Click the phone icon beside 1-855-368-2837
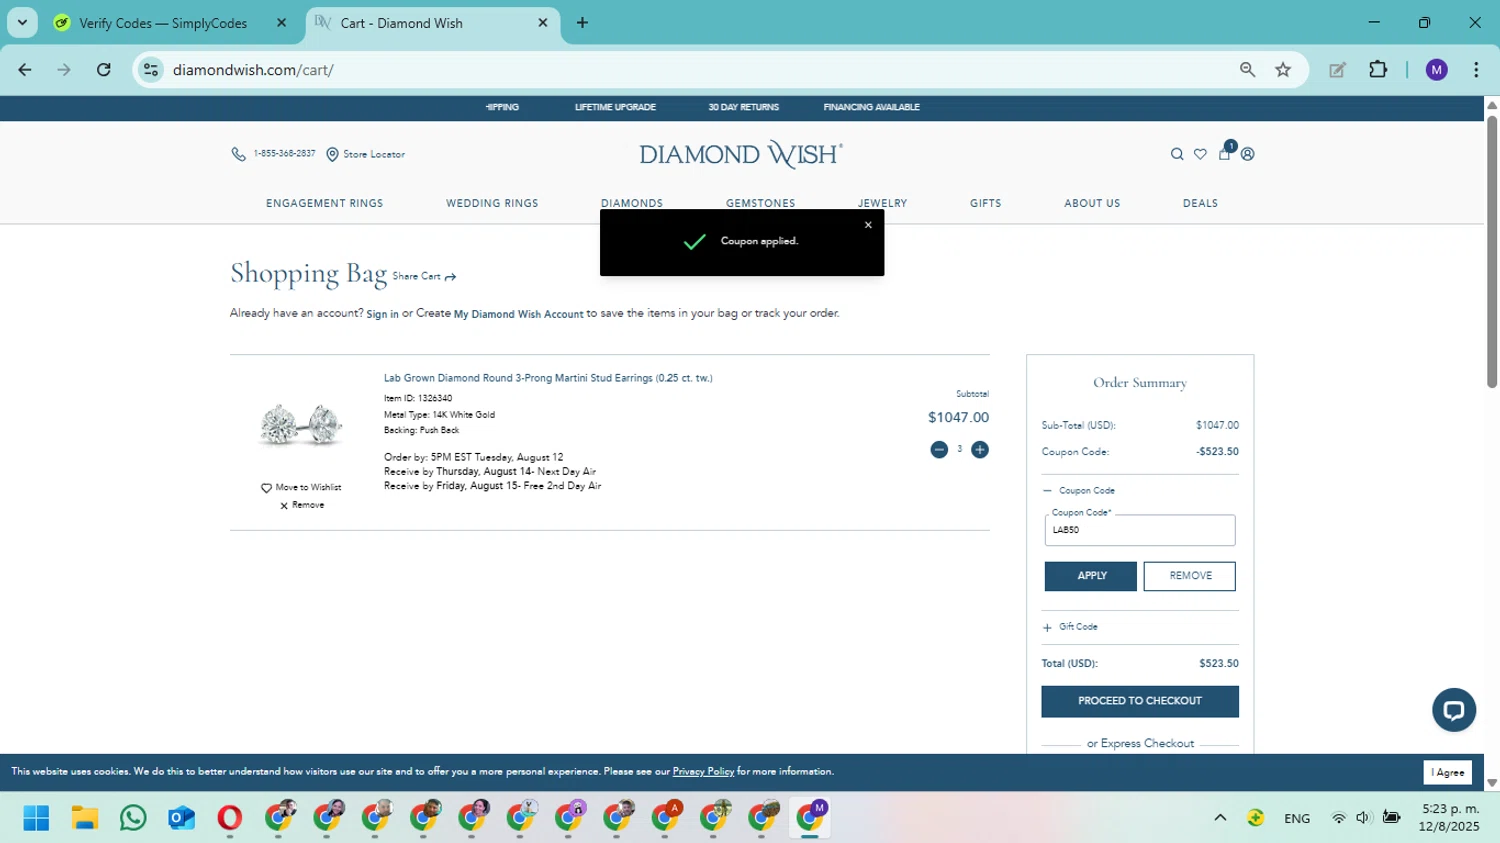The image size is (1500, 843). pos(238,154)
